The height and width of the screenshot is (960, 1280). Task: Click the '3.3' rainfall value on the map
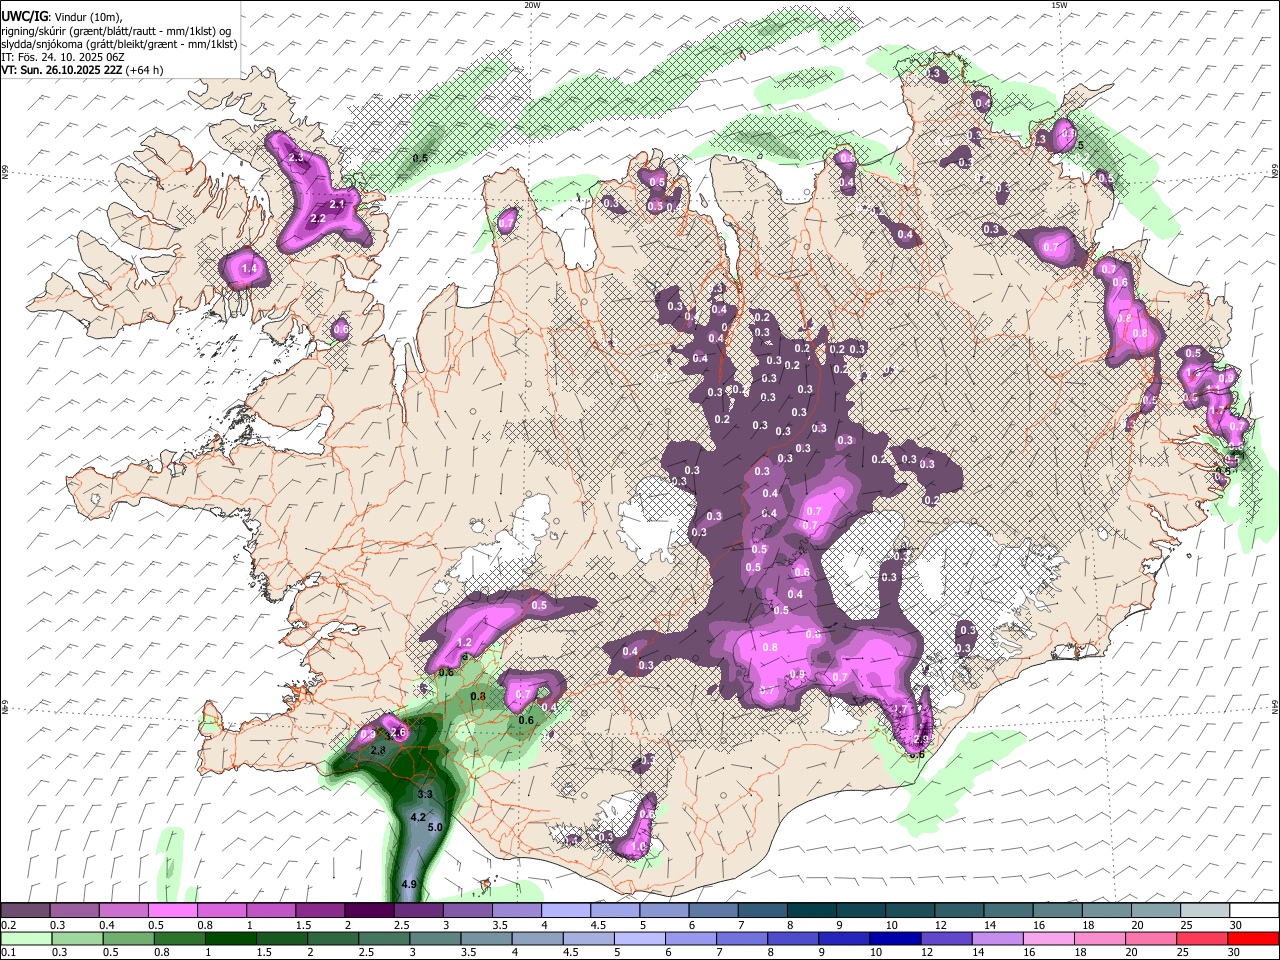click(x=424, y=794)
